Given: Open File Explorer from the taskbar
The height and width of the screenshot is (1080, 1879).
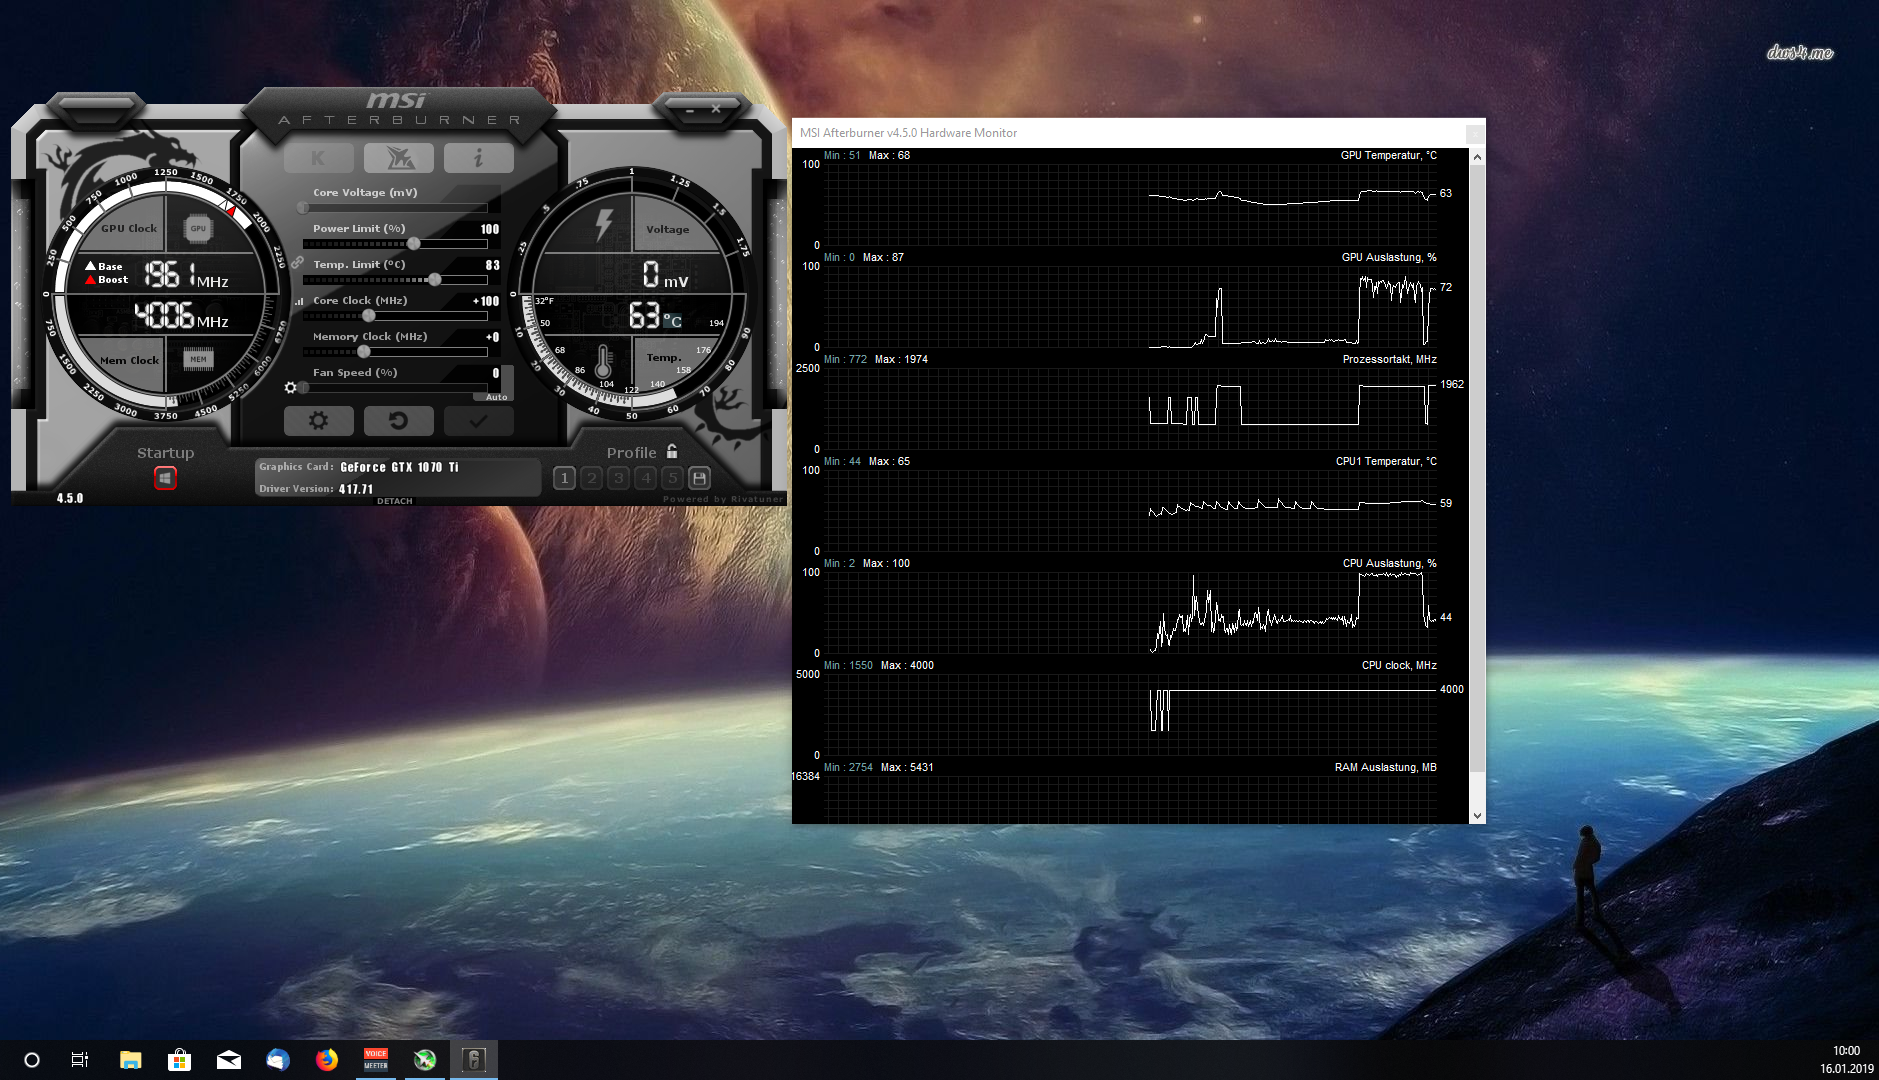Looking at the screenshot, I should click(x=130, y=1060).
